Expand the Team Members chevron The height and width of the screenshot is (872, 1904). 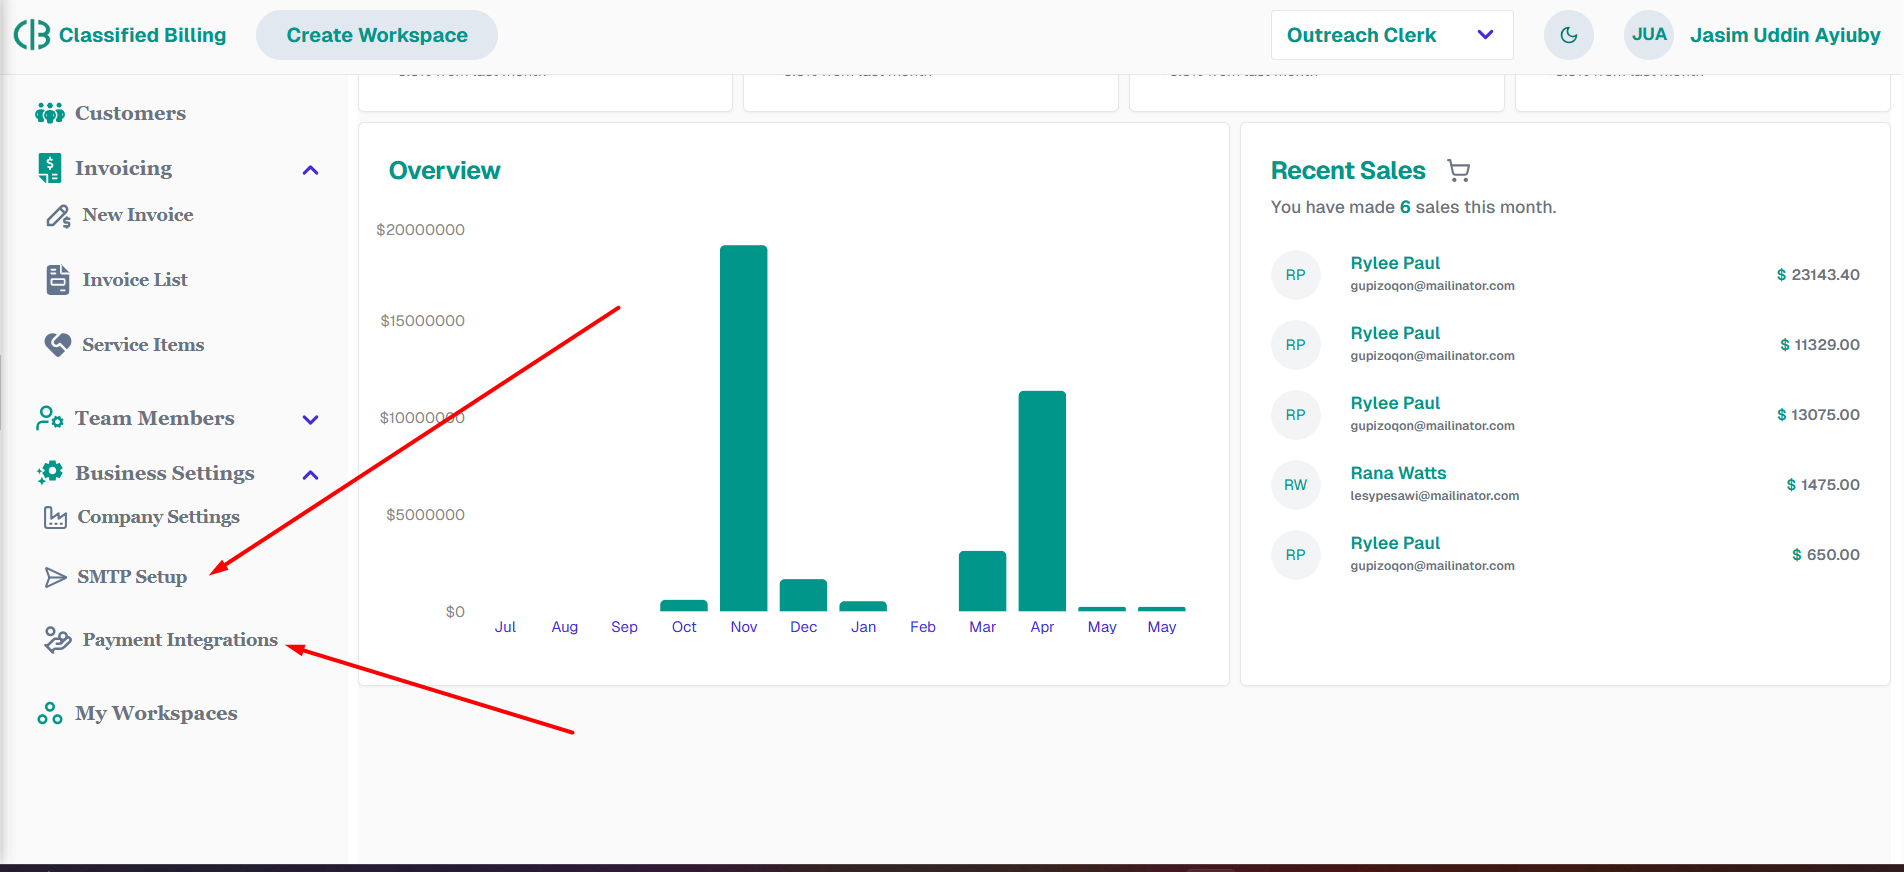[310, 420]
